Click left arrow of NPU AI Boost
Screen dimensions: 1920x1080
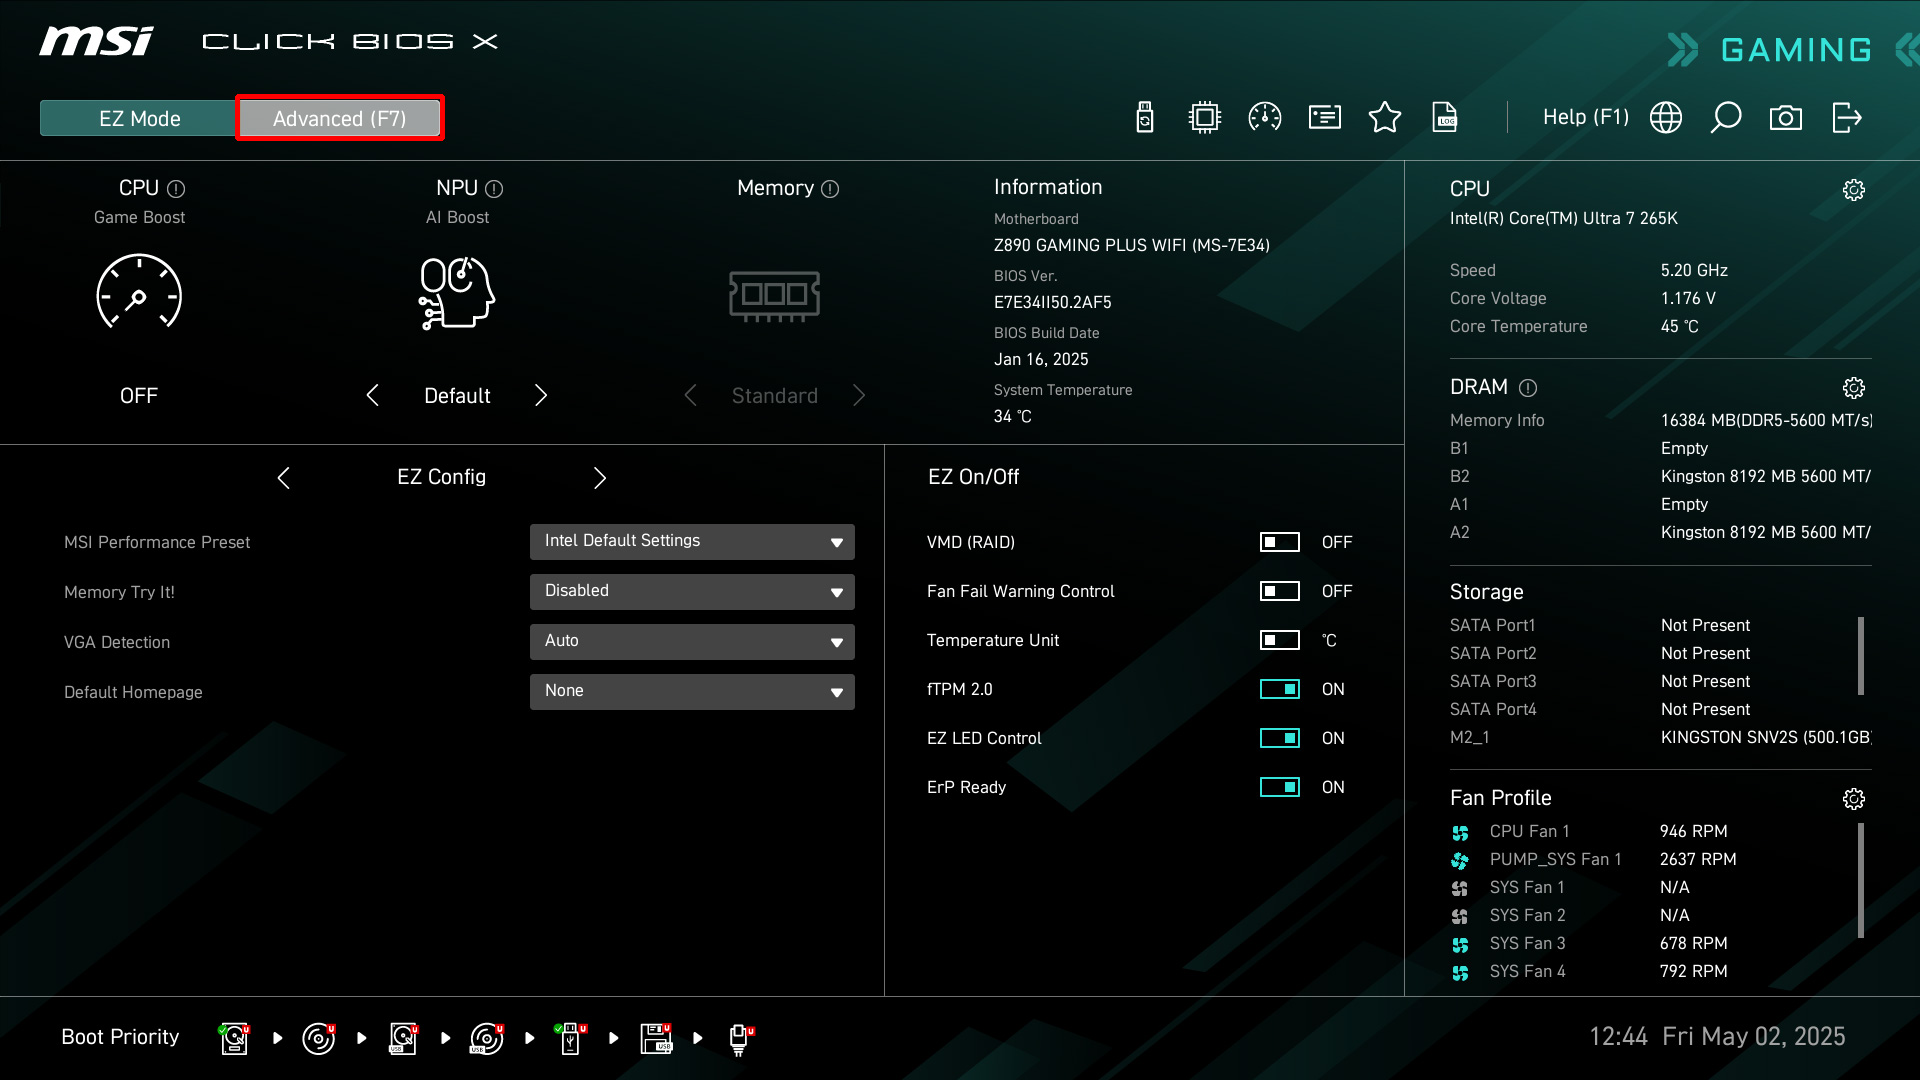coord(372,395)
